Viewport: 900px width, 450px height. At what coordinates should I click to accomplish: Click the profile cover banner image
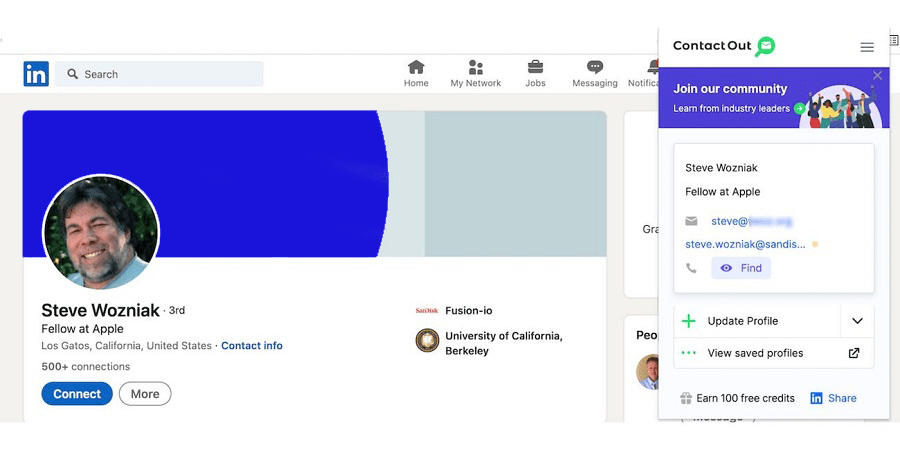(x=315, y=183)
